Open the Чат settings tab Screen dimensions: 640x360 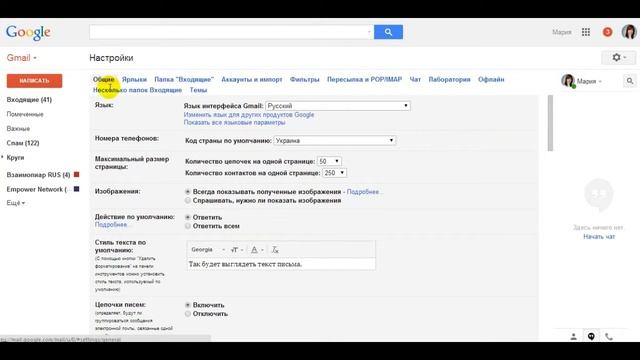point(415,79)
